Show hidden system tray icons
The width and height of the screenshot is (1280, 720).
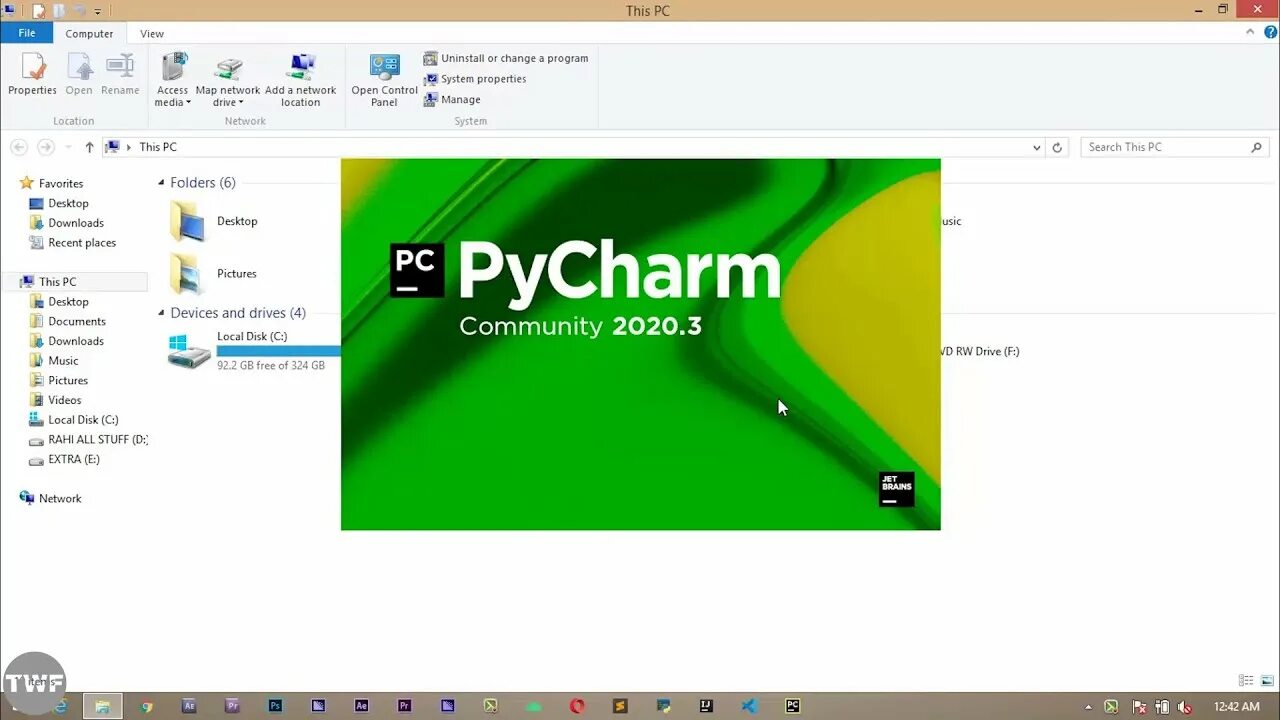point(1089,707)
